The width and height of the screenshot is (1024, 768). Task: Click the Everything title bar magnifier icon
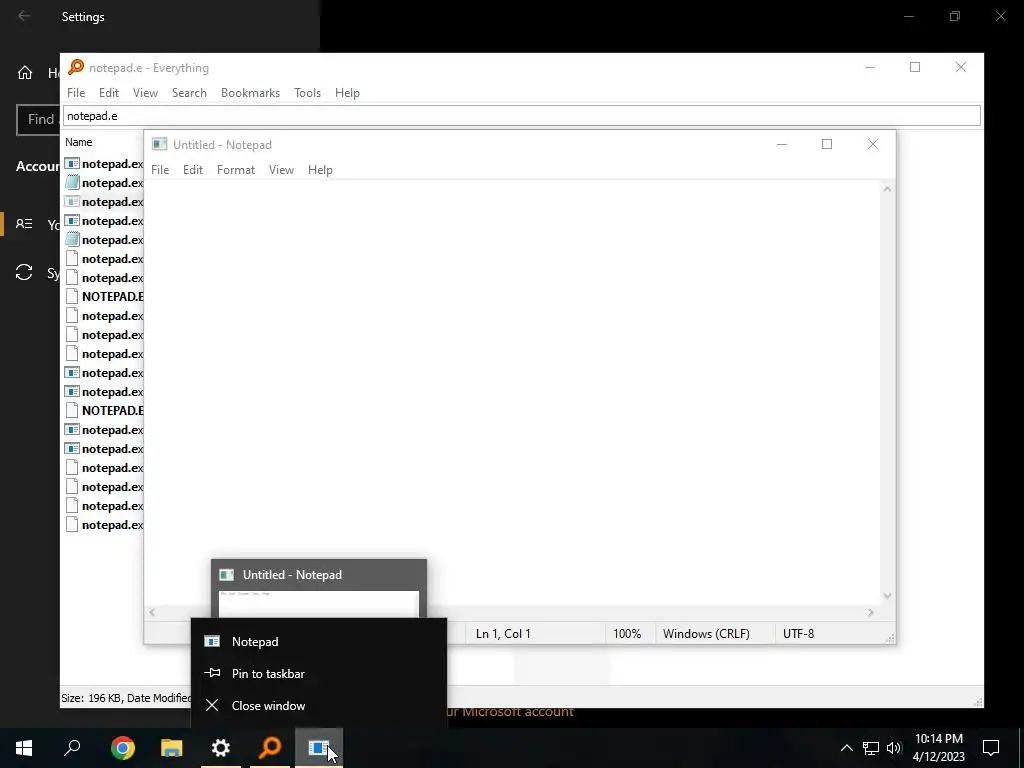click(x=76, y=67)
